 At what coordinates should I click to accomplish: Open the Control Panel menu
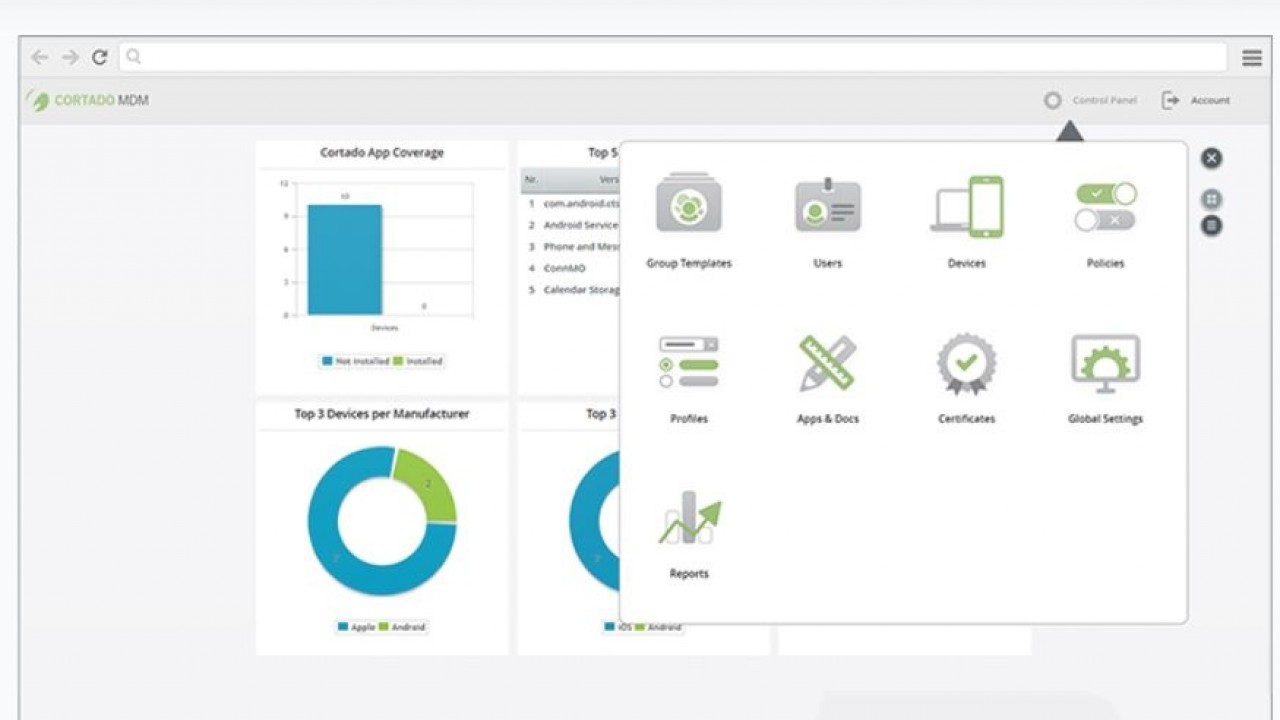coord(1092,101)
